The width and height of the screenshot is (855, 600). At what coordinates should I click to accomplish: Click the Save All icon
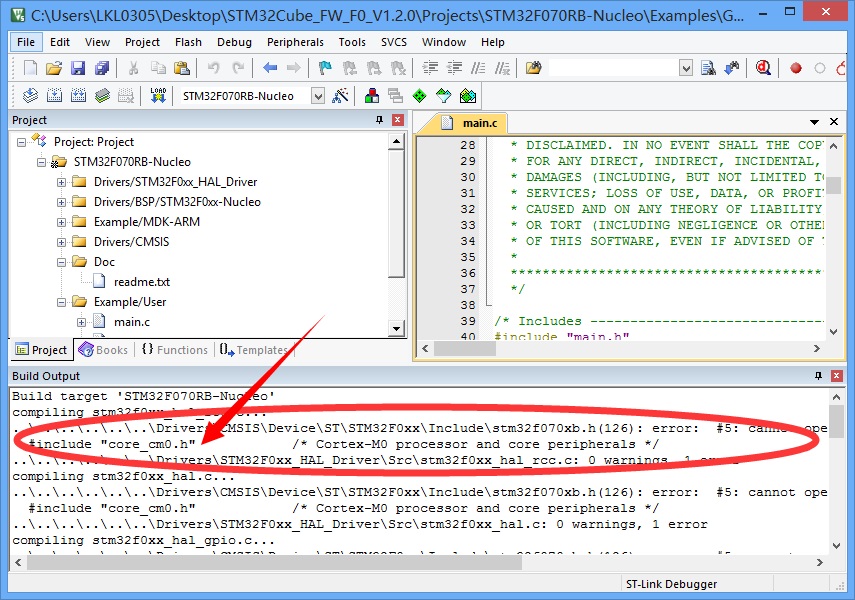tap(102, 68)
